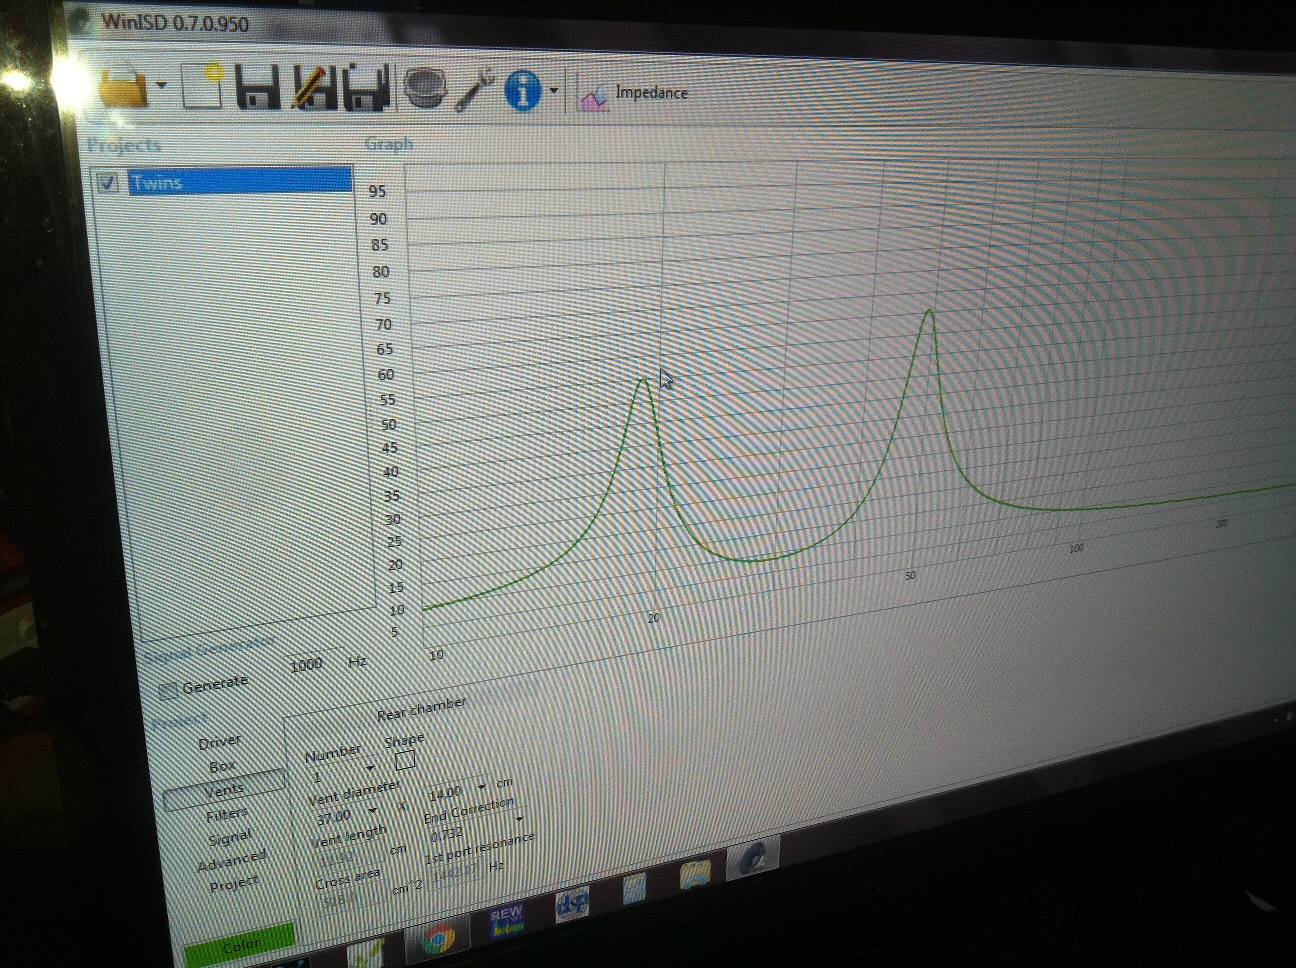Select the Vents tab
This screenshot has height=968, width=1296.
click(x=224, y=791)
